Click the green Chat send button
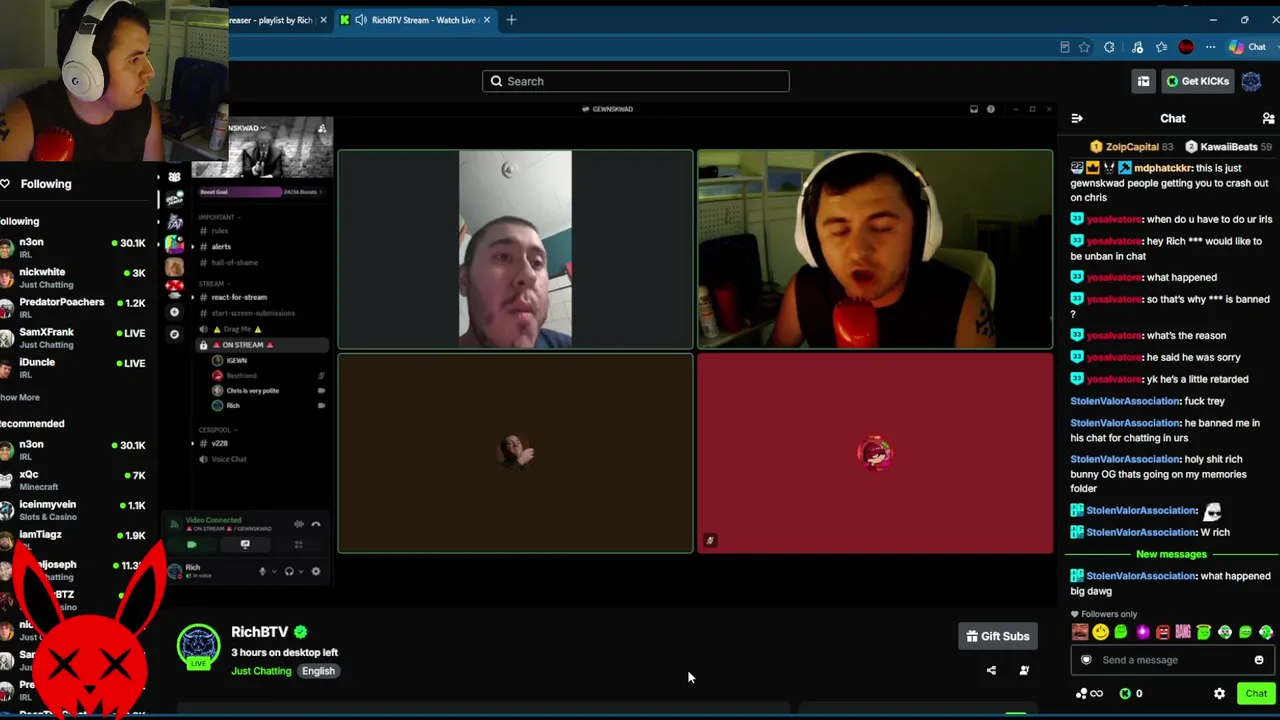 [x=1256, y=694]
